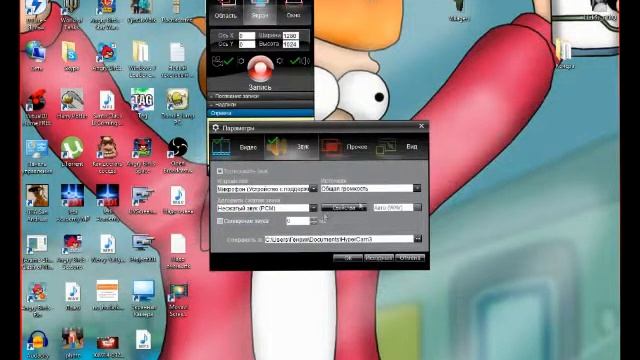Open the Прочее tab in Параметры
The height and width of the screenshot is (360, 640).
(x=346, y=147)
